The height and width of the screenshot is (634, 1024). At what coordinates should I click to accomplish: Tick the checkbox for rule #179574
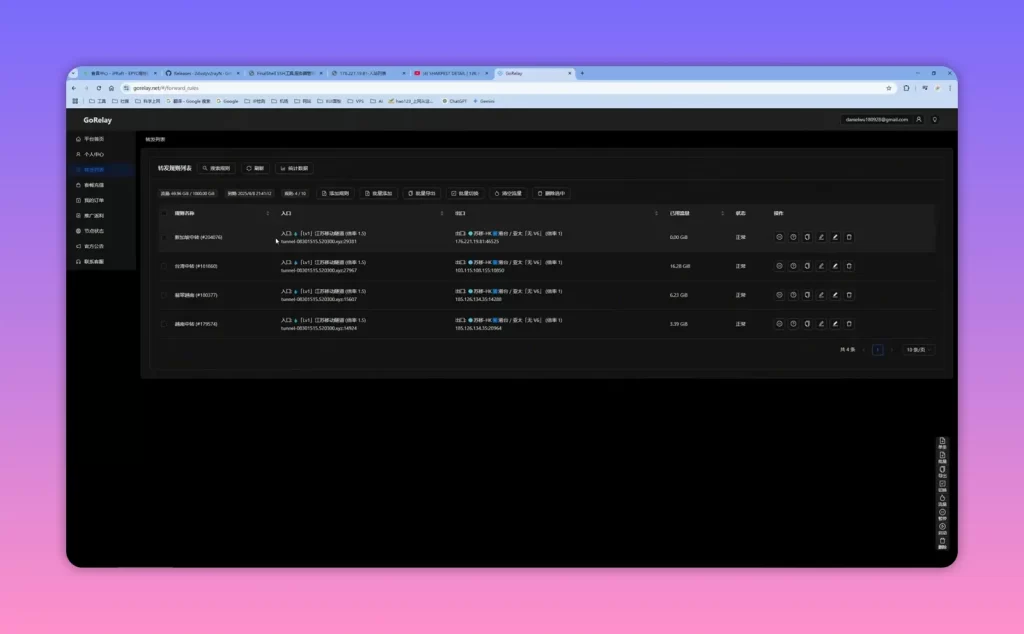coord(163,324)
